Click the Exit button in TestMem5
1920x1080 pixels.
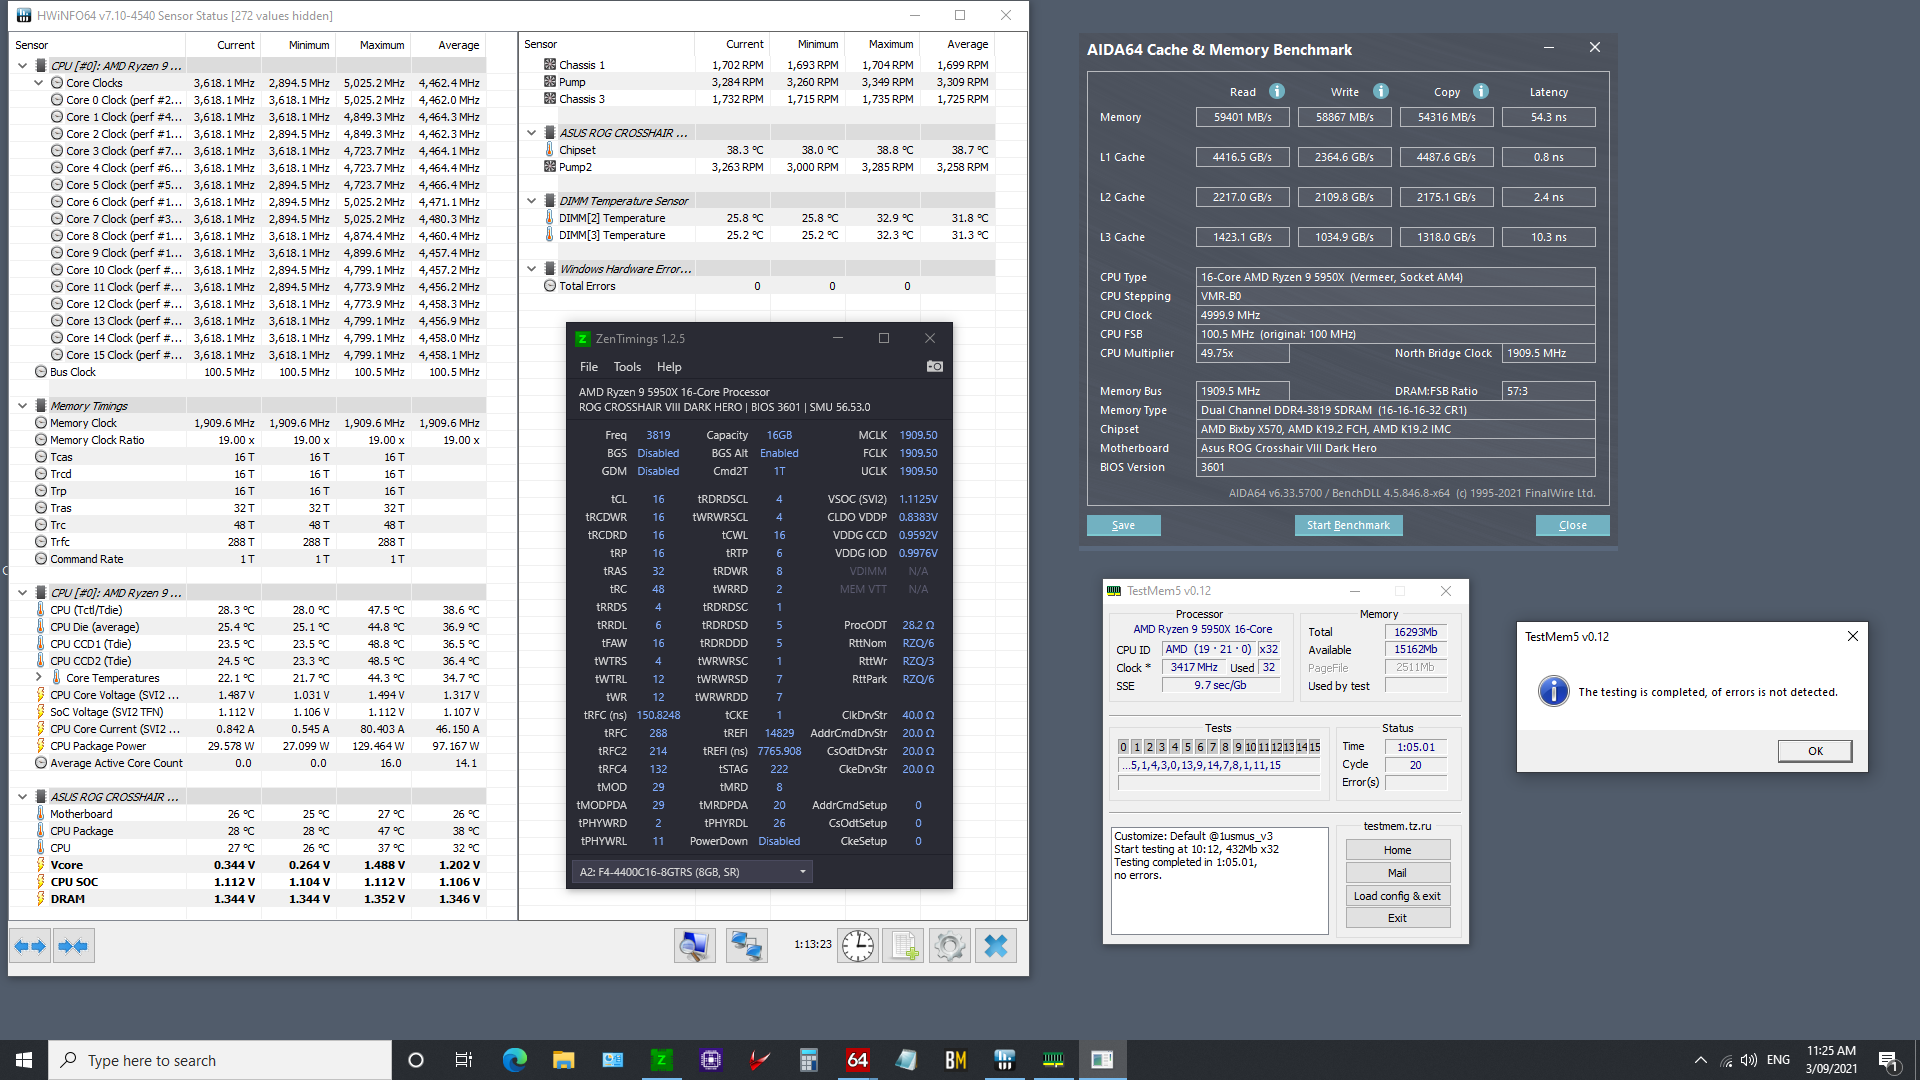(x=1397, y=918)
